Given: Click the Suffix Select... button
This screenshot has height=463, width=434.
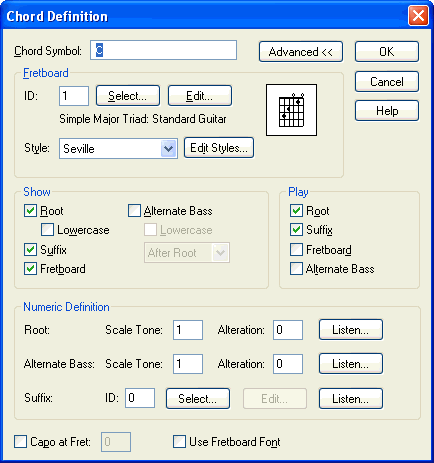Looking at the screenshot, I should (x=198, y=398).
